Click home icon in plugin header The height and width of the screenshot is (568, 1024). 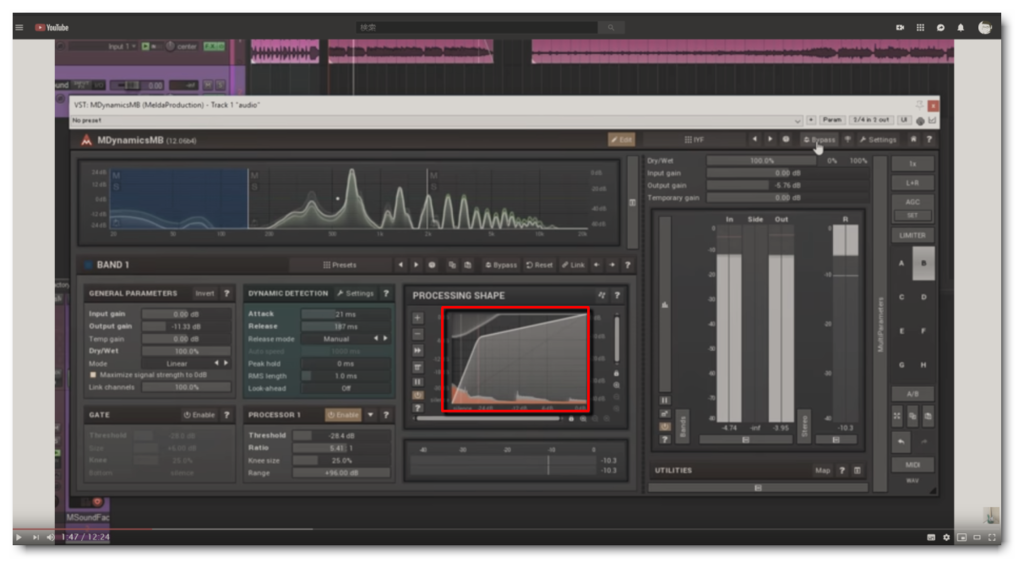[x=913, y=139]
